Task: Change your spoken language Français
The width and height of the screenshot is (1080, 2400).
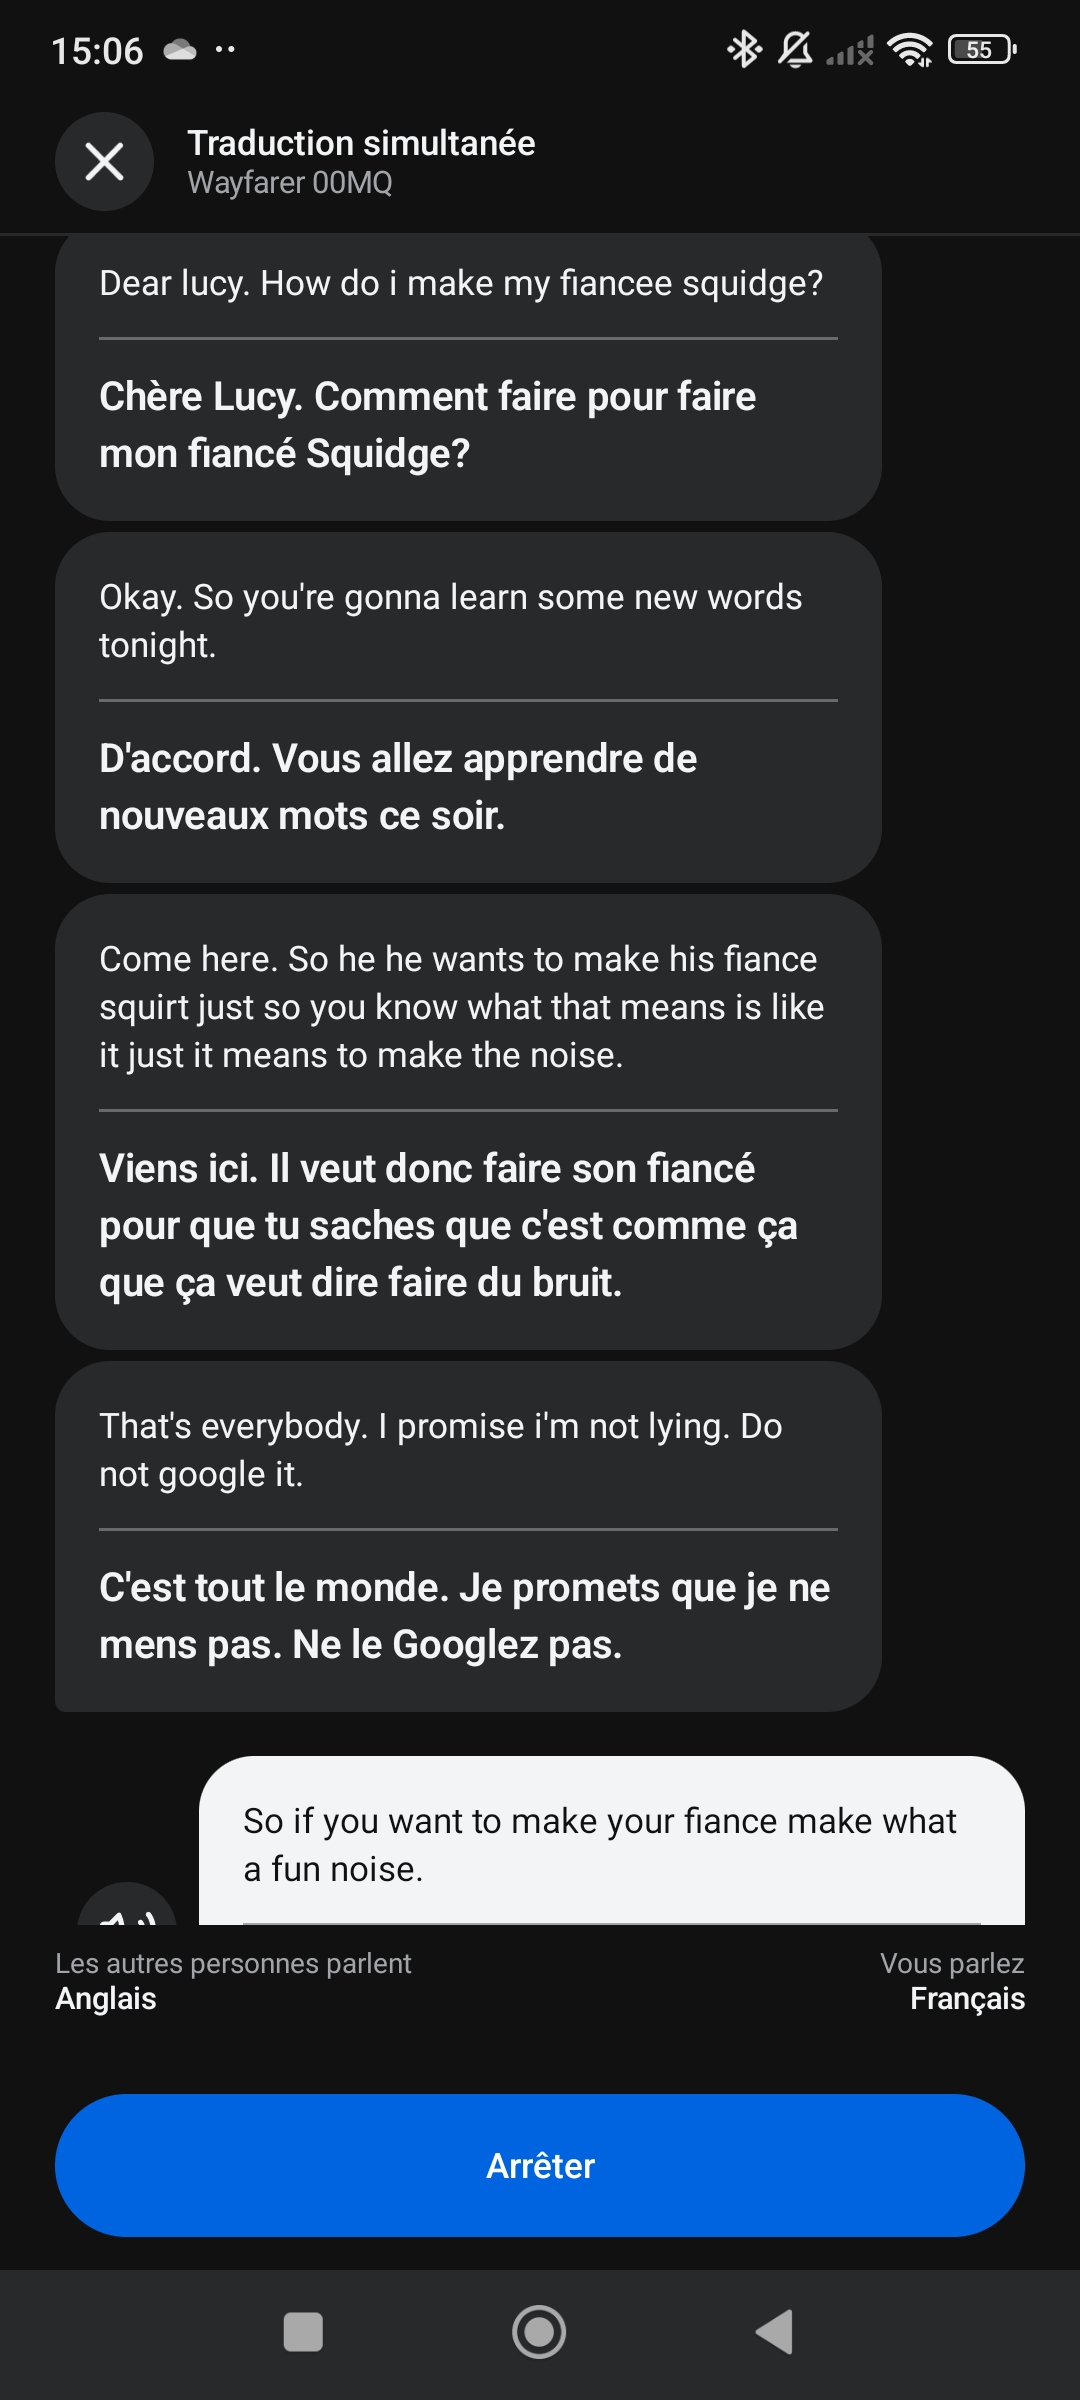Action: pyautogui.click(x=967, y=1998)
